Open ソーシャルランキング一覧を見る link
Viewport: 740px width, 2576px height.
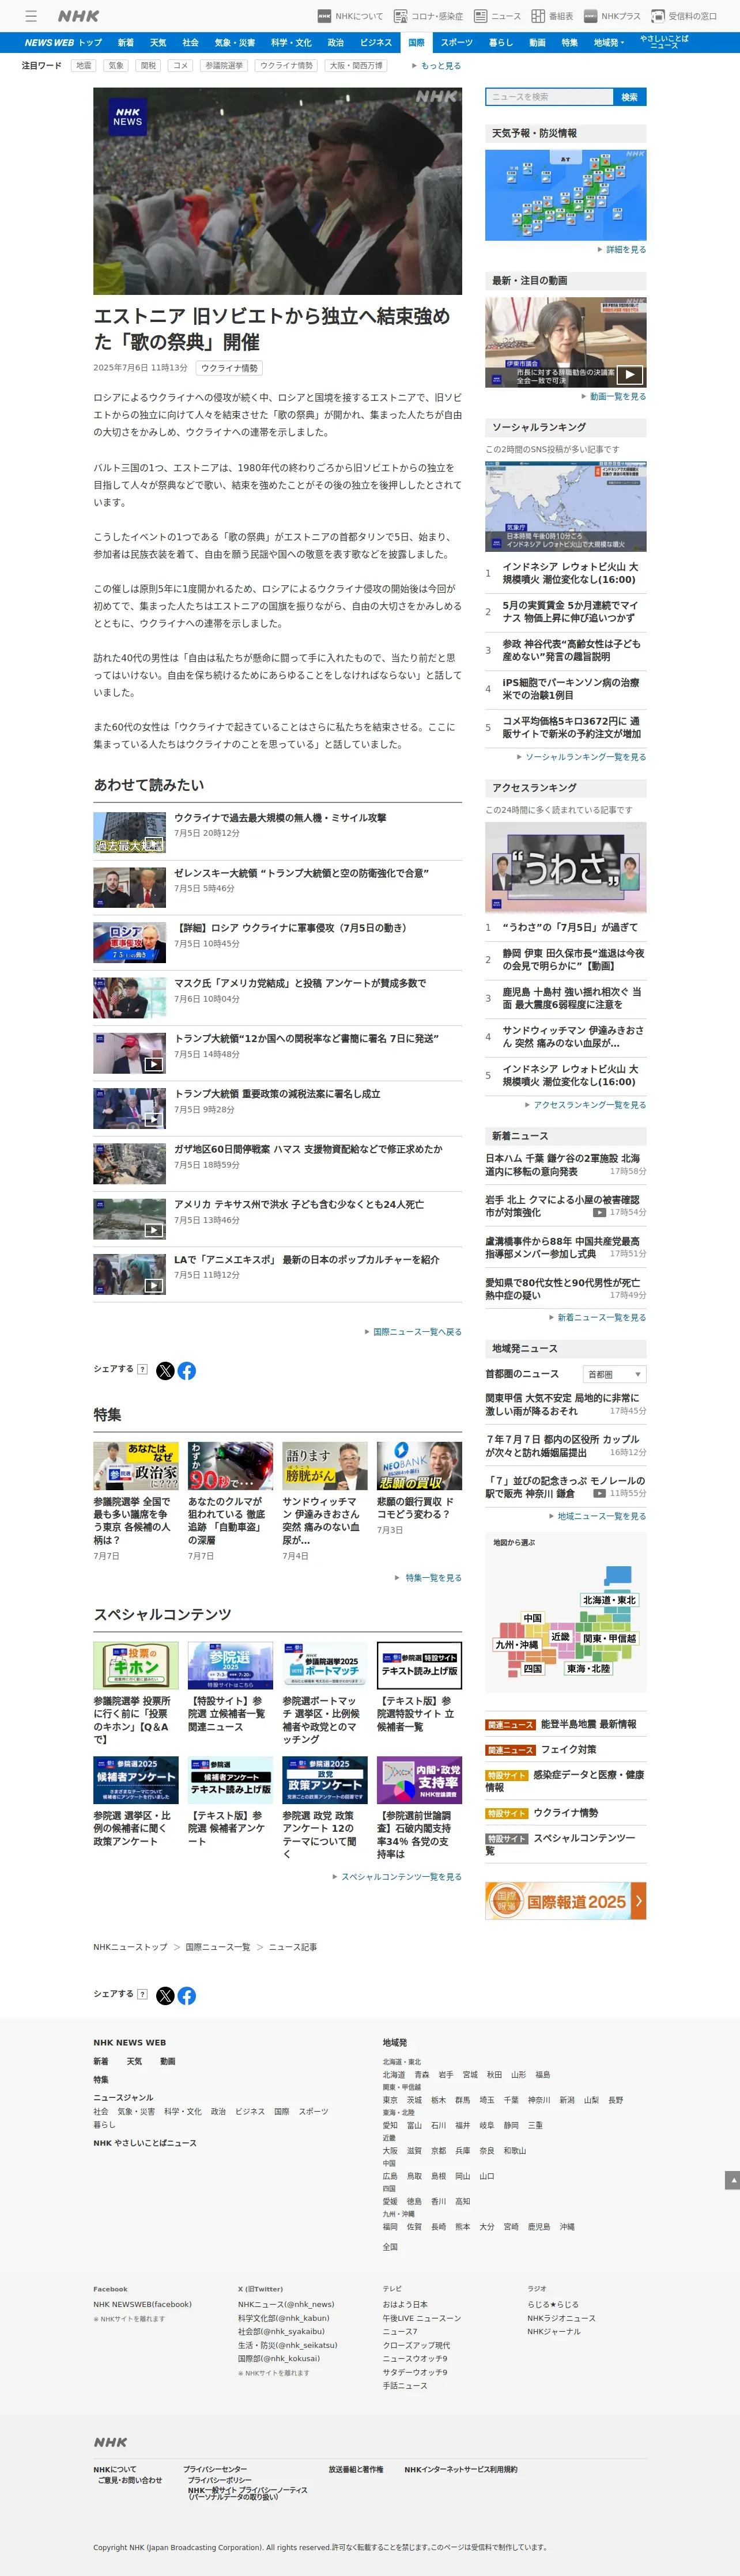coord(581,757)
